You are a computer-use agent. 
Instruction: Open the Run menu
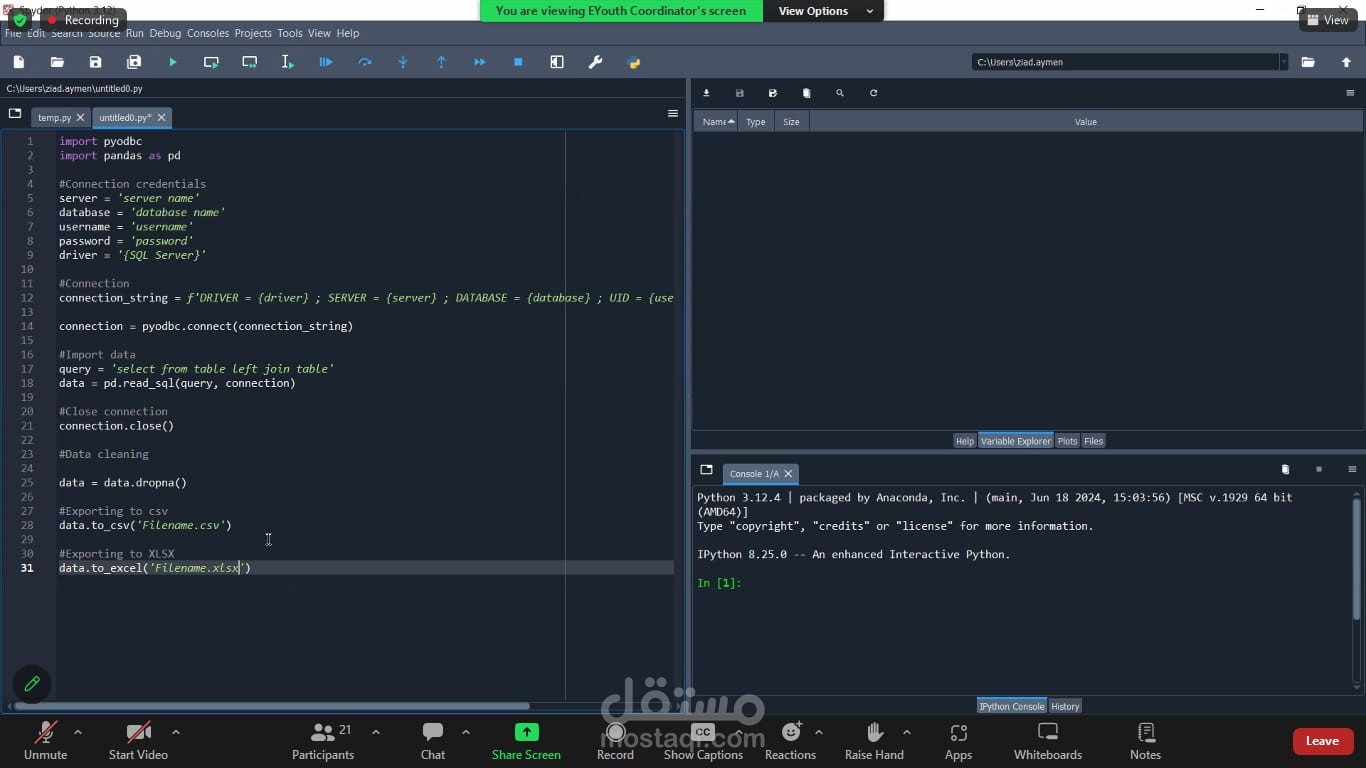pos(135,33)
